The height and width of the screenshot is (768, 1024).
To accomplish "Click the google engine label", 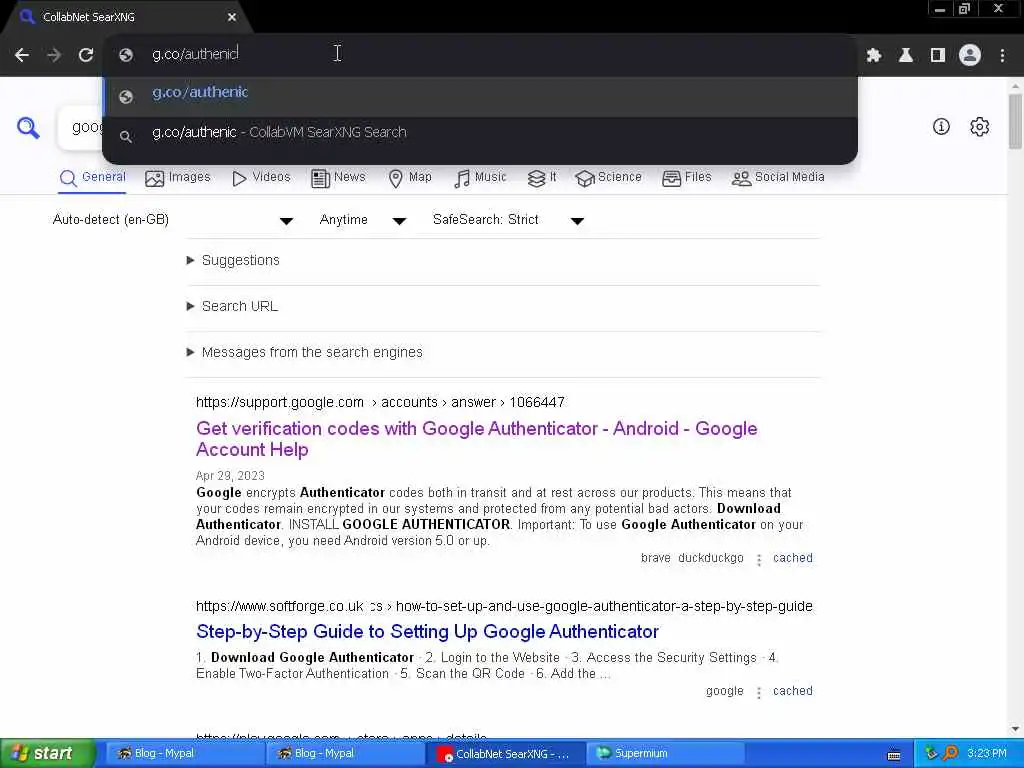I will click(x=724, y=692).
